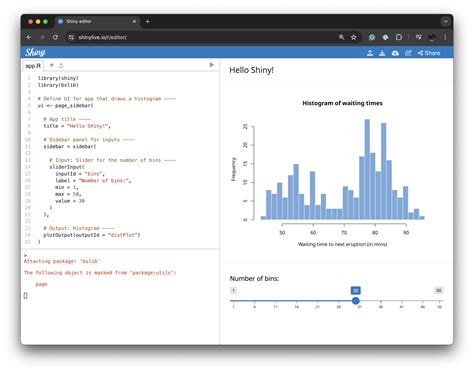Open the browser profile avatar

pyautogui.click(x=432, y=37)
